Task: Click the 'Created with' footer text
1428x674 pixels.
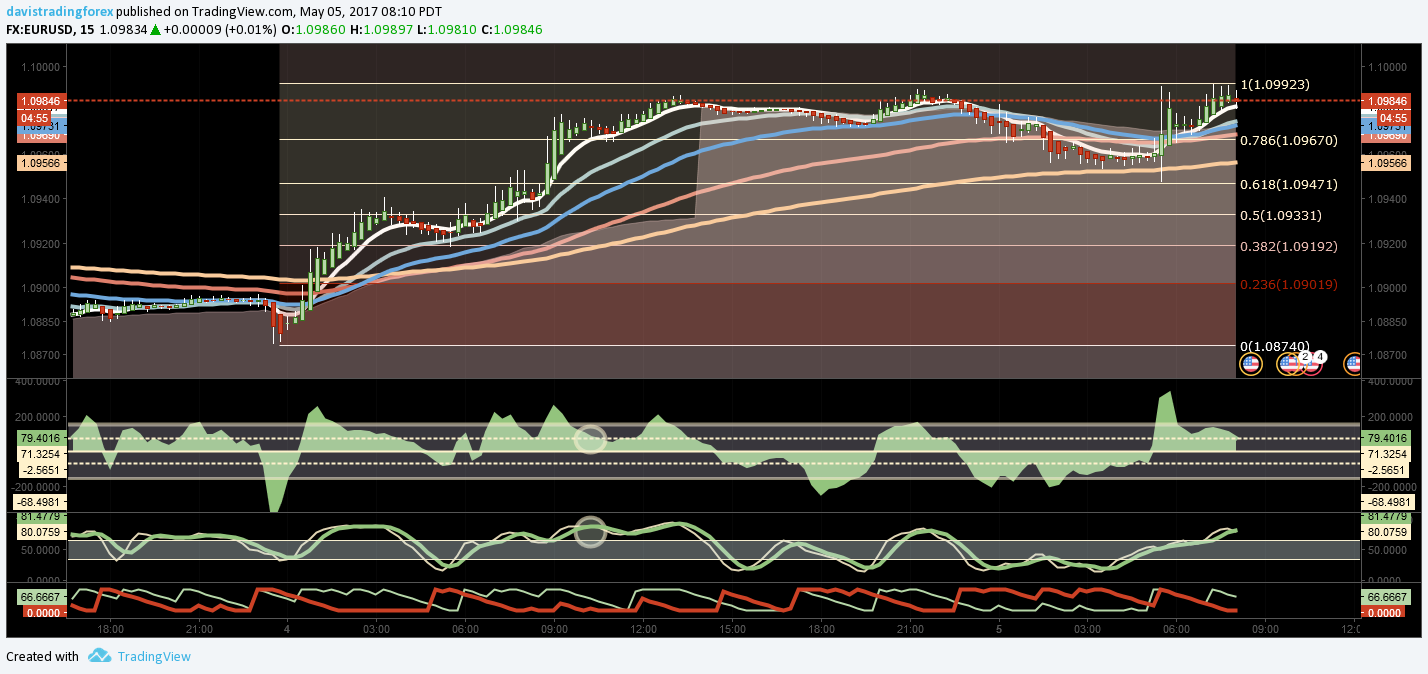Action: (x=42, y=657)
